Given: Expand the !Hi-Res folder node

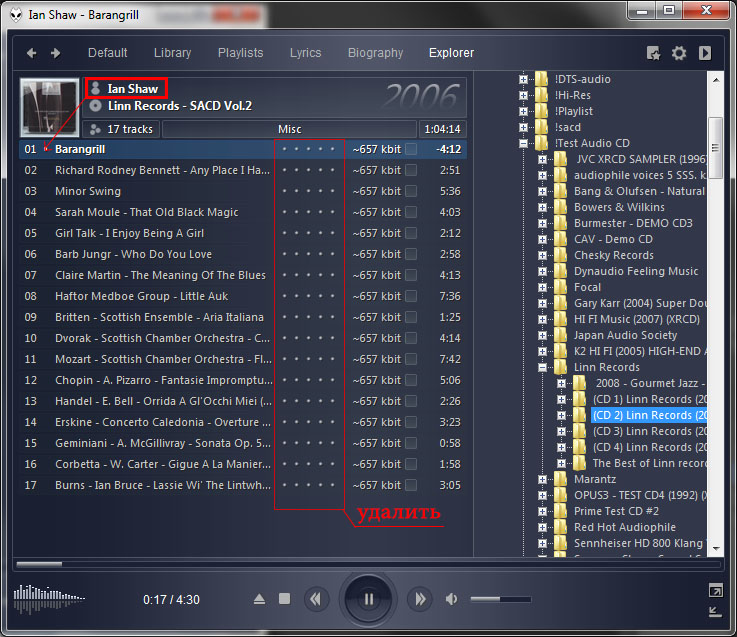Looking at the screenshot, I should pyautogui.click(x=524, y=95).
